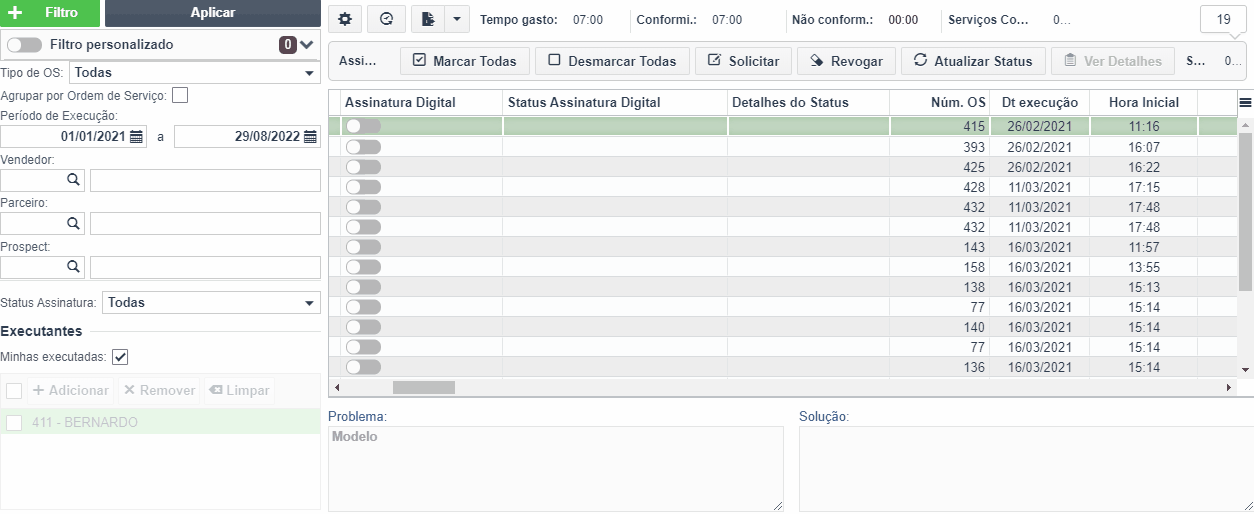The image size is (1254, 514).
Task: Click the Aplicar button
Action: [213, 13]
